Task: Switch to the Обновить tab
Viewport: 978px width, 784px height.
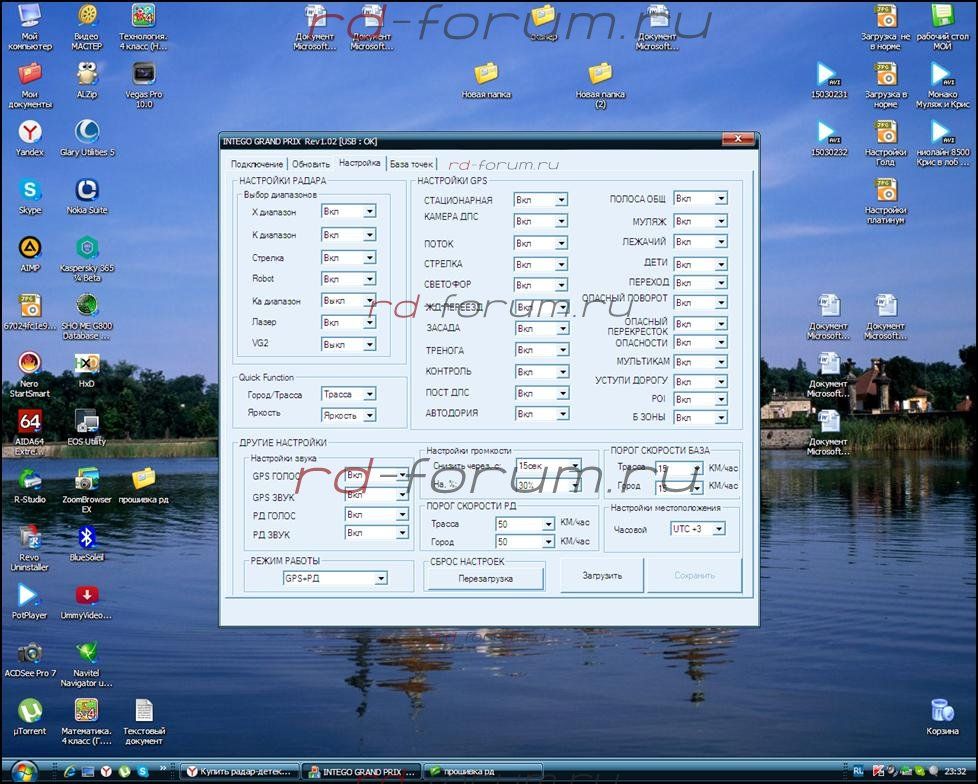Action: coord(311,163)
